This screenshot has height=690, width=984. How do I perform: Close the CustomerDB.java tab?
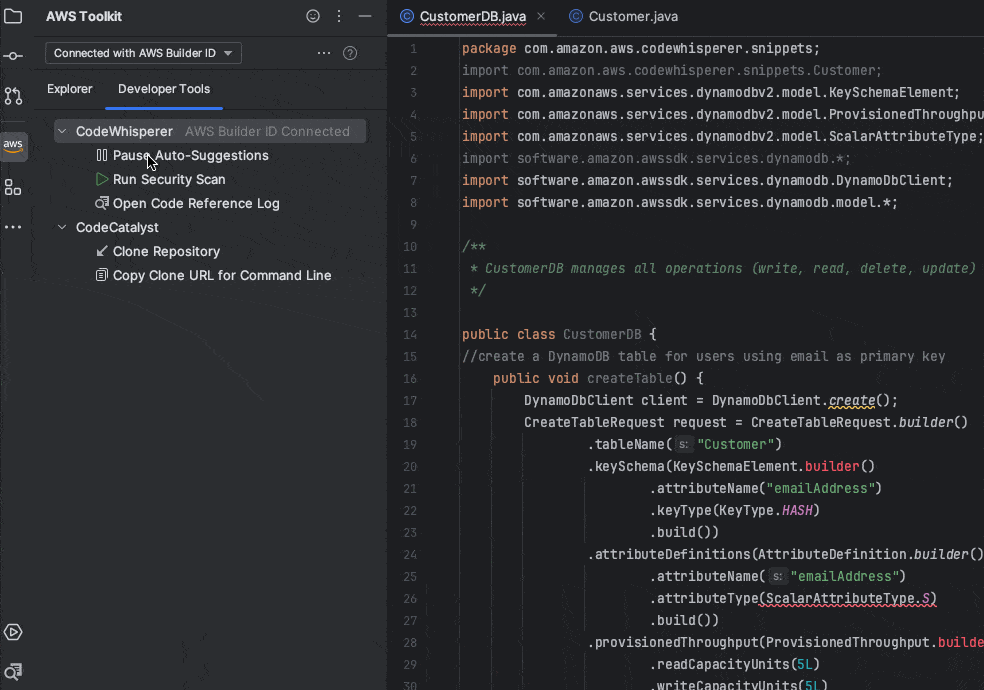(541, 16)
